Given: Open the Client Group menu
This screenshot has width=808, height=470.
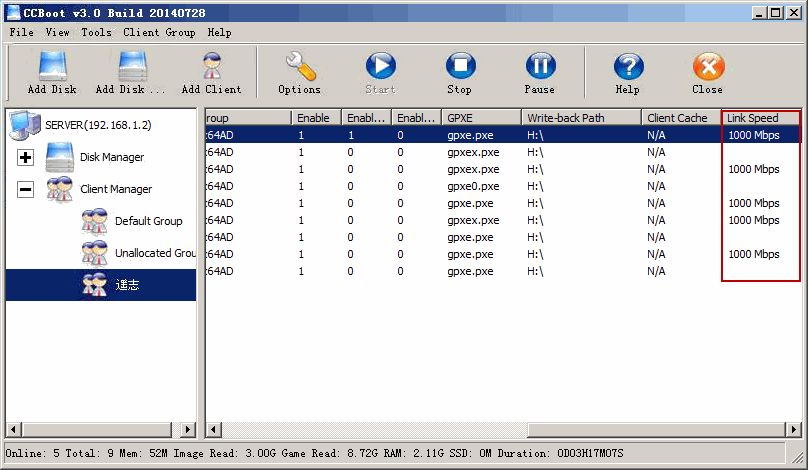Looking at the screenshot, I should (159, 32).
